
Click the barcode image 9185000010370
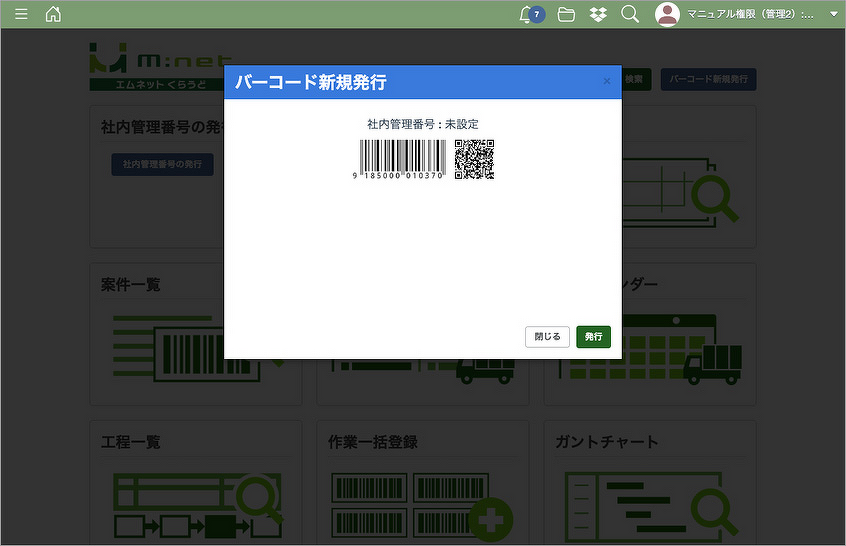coord(398,159)
